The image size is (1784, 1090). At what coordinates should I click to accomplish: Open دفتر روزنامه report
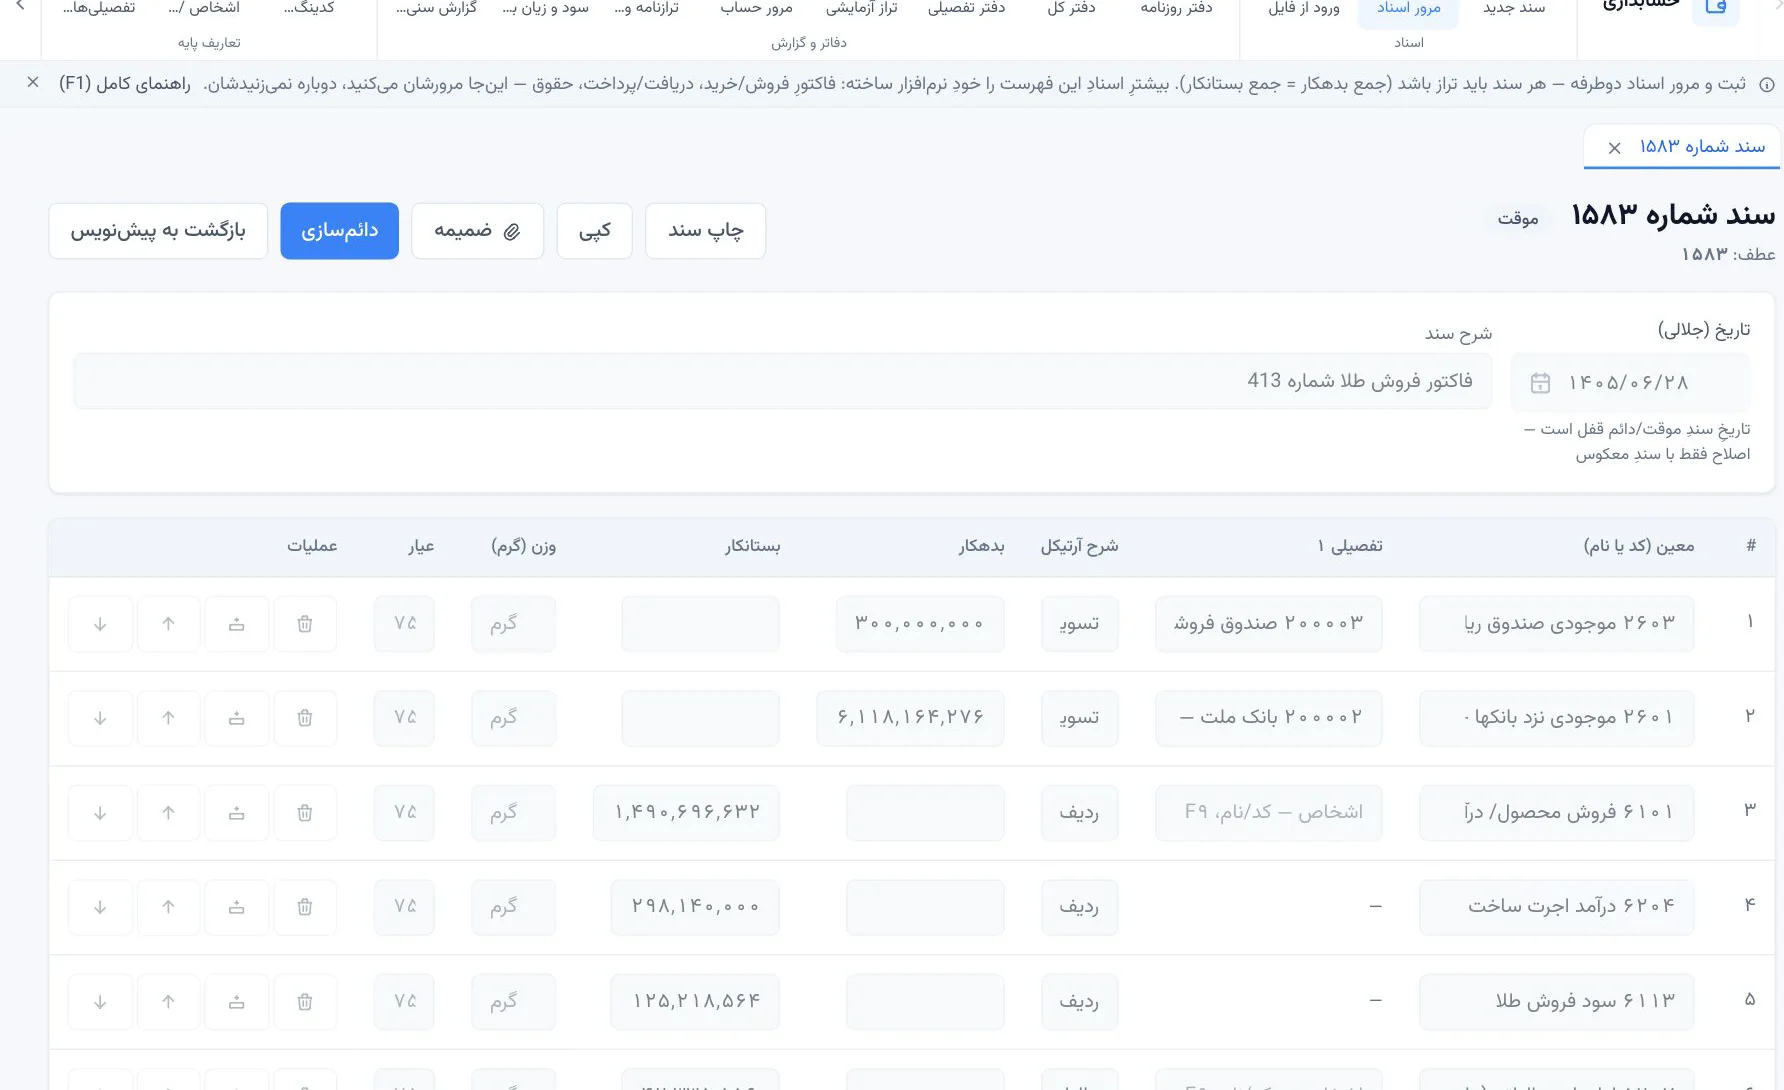1176,9
